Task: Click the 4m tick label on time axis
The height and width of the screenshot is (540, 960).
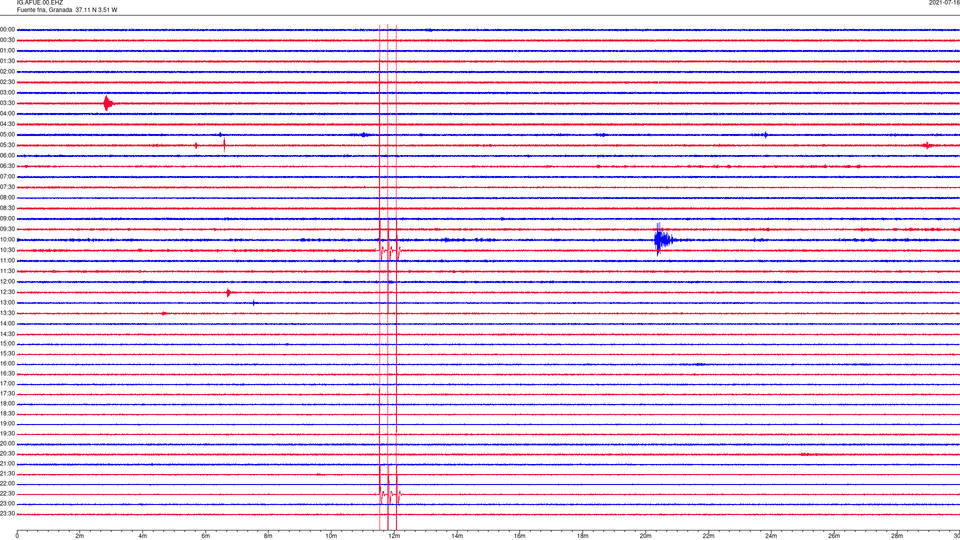Action: [143, 536]
